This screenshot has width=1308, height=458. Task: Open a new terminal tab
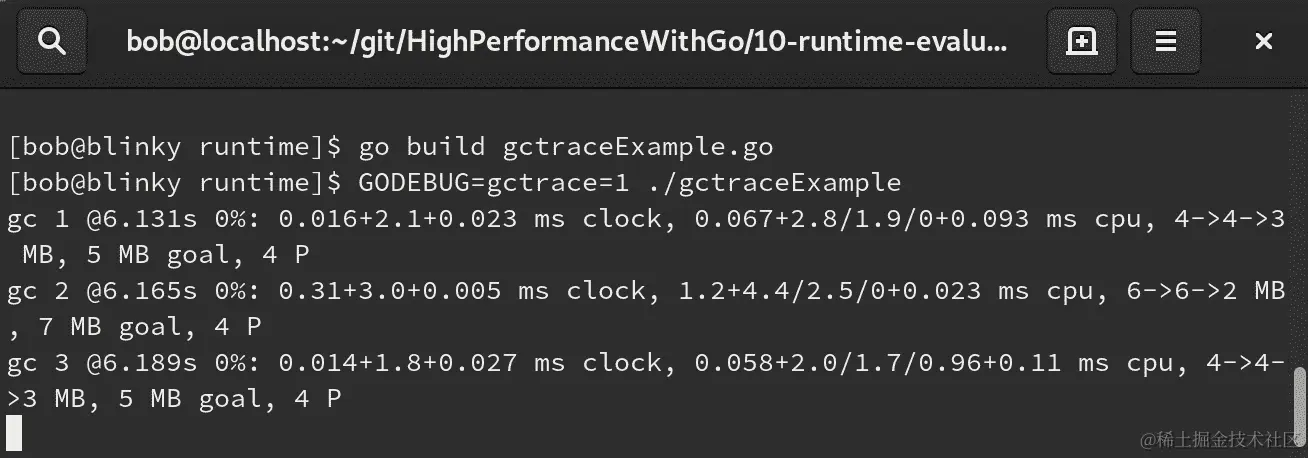click(x=1081, y=41)
